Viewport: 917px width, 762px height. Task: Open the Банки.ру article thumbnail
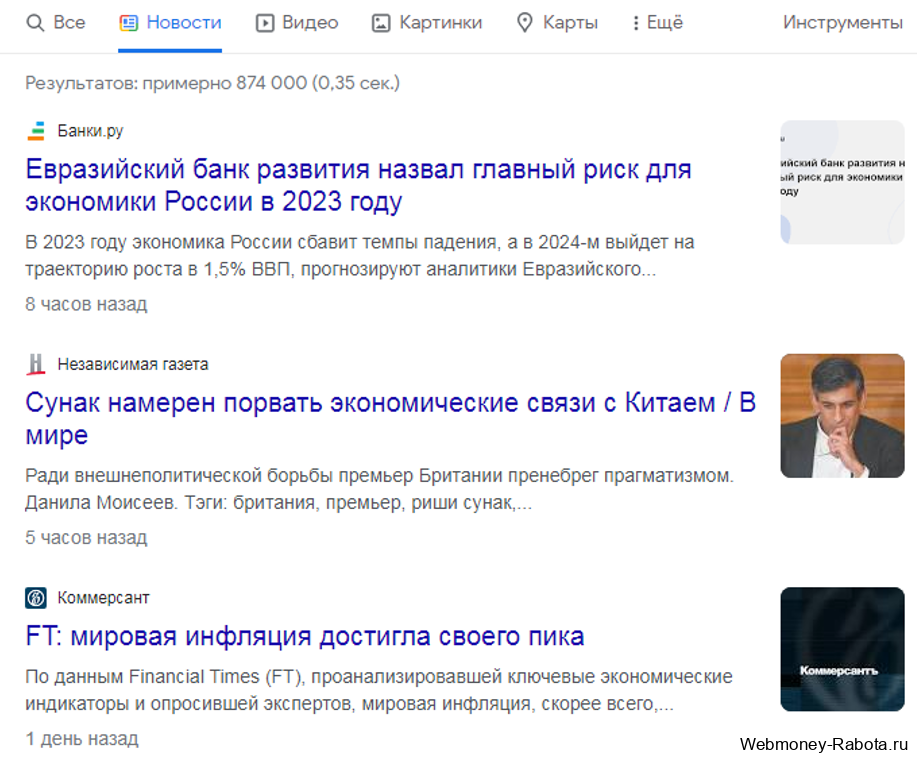point(842,182)
